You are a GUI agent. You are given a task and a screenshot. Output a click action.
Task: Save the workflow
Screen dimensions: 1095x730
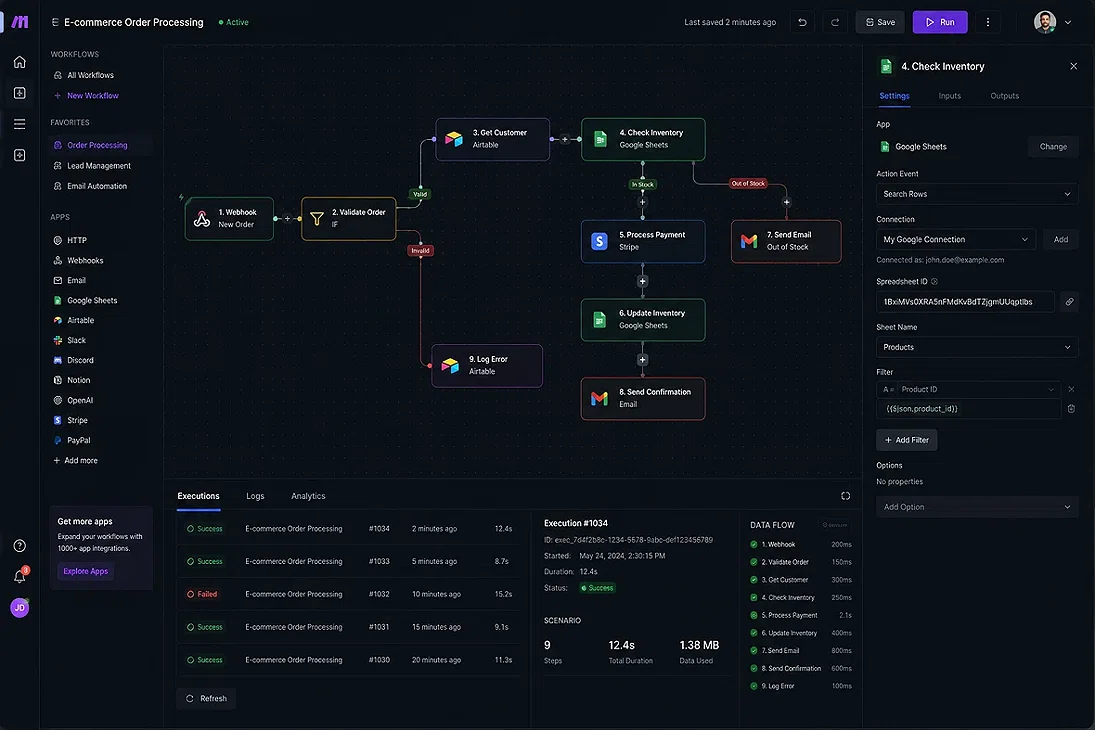[880, 22]
